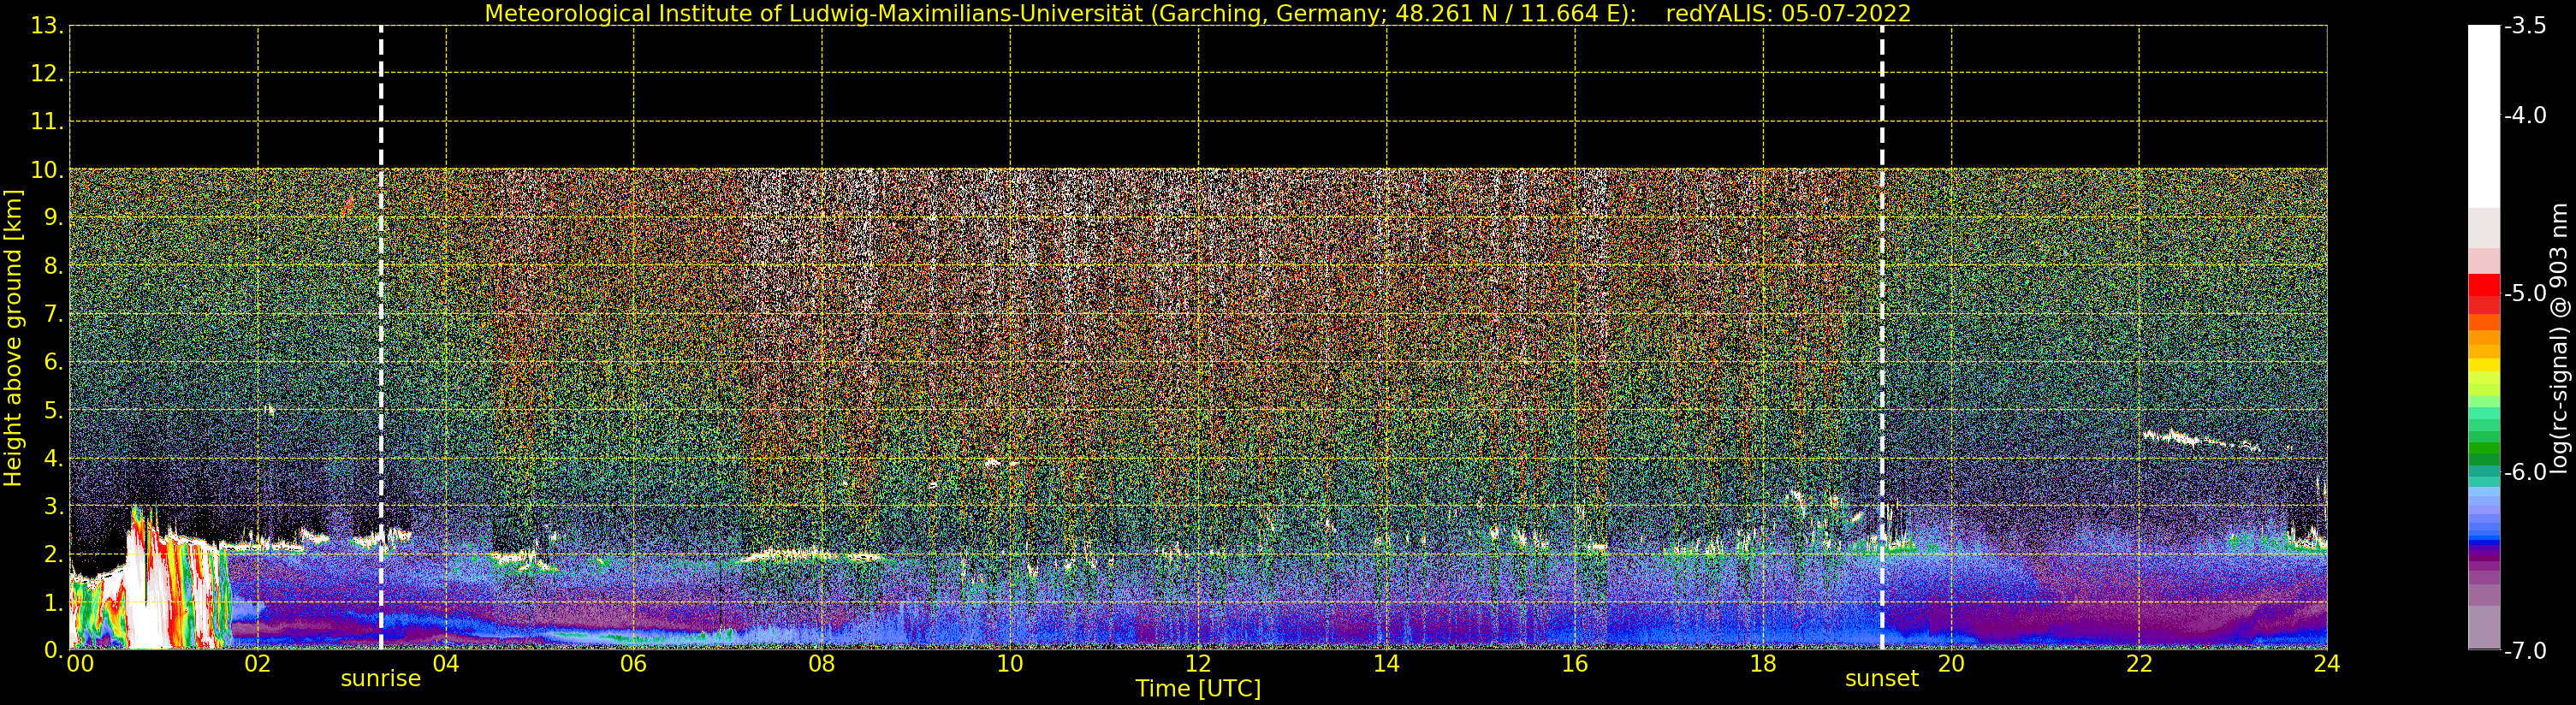Click the 11. height axis tick
This screenshot has height=705, width=2576.
(47, 122)
